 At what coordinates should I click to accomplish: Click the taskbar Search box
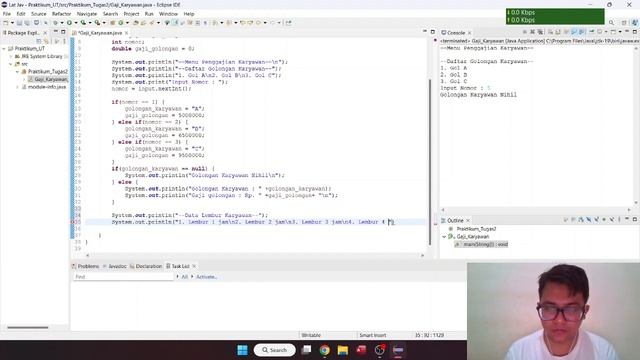click(274, 350)
